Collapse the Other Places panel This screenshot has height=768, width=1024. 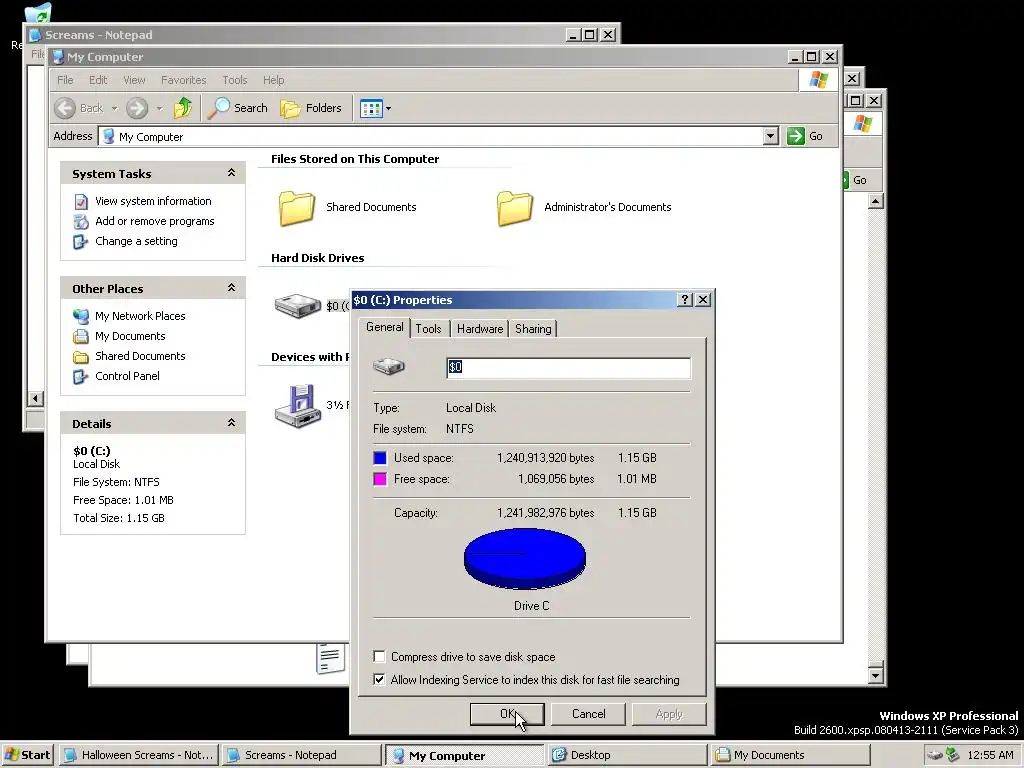231,288
